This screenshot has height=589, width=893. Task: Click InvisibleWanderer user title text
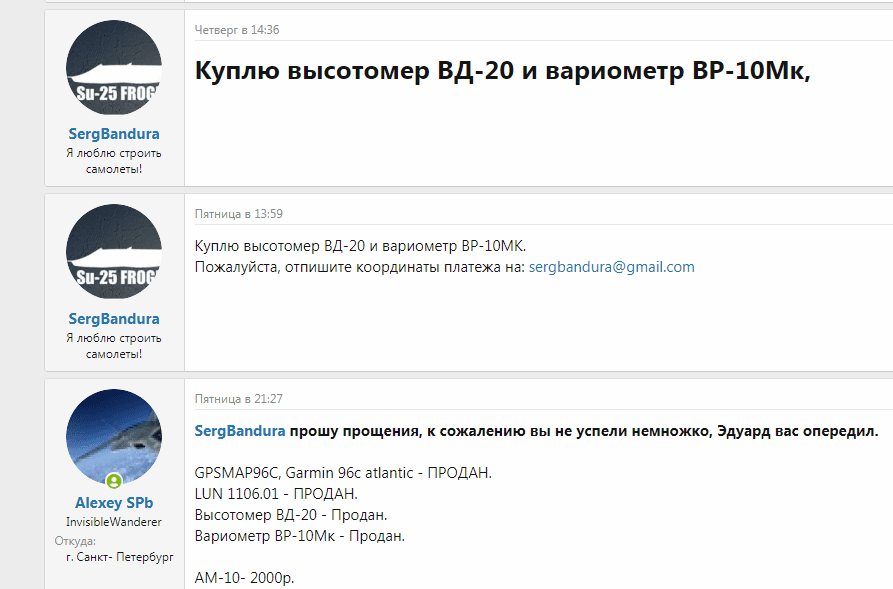[x=114, y=522]
